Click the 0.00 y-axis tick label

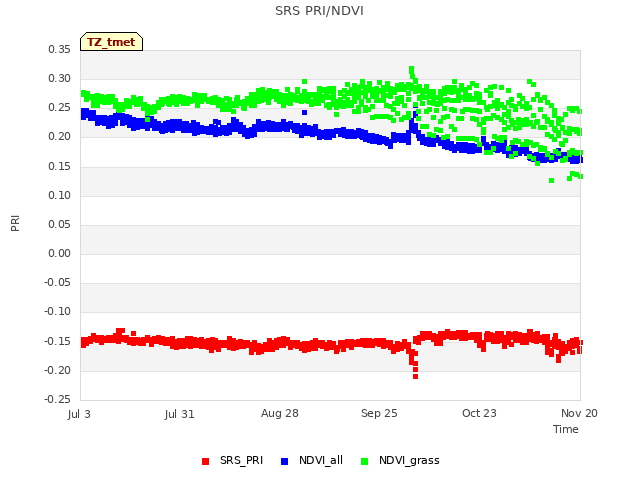[x=59, y=253]
